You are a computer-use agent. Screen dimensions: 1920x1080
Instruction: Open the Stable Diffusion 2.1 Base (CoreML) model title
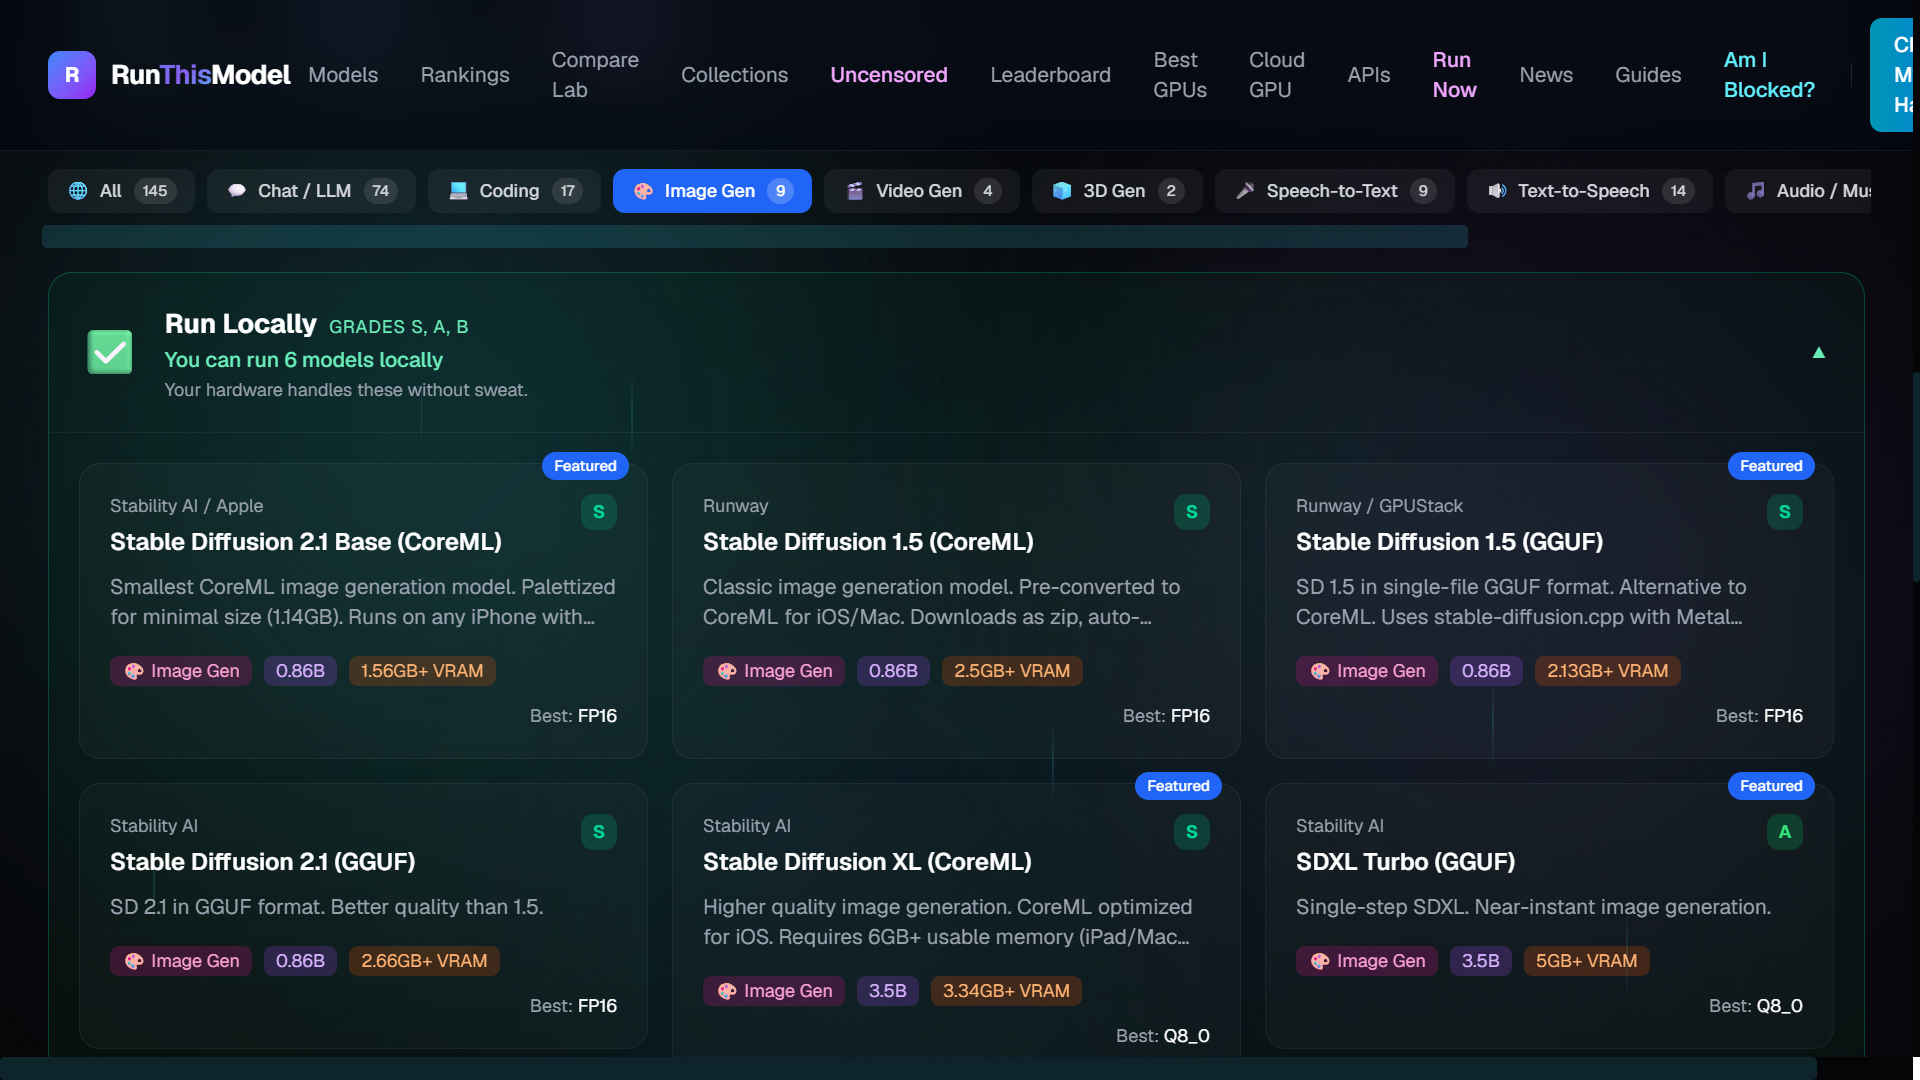(x=306, y=542)
